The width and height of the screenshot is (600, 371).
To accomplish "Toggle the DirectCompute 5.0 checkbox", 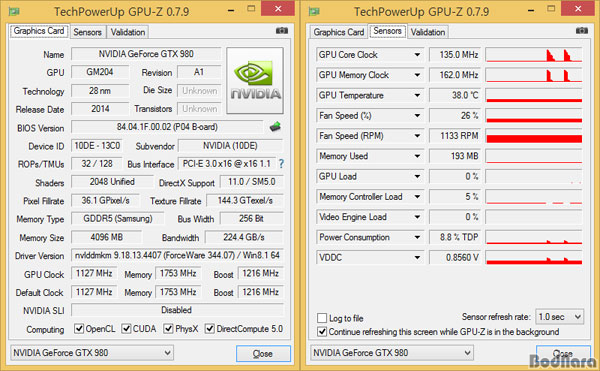I will tap(210, 329).
